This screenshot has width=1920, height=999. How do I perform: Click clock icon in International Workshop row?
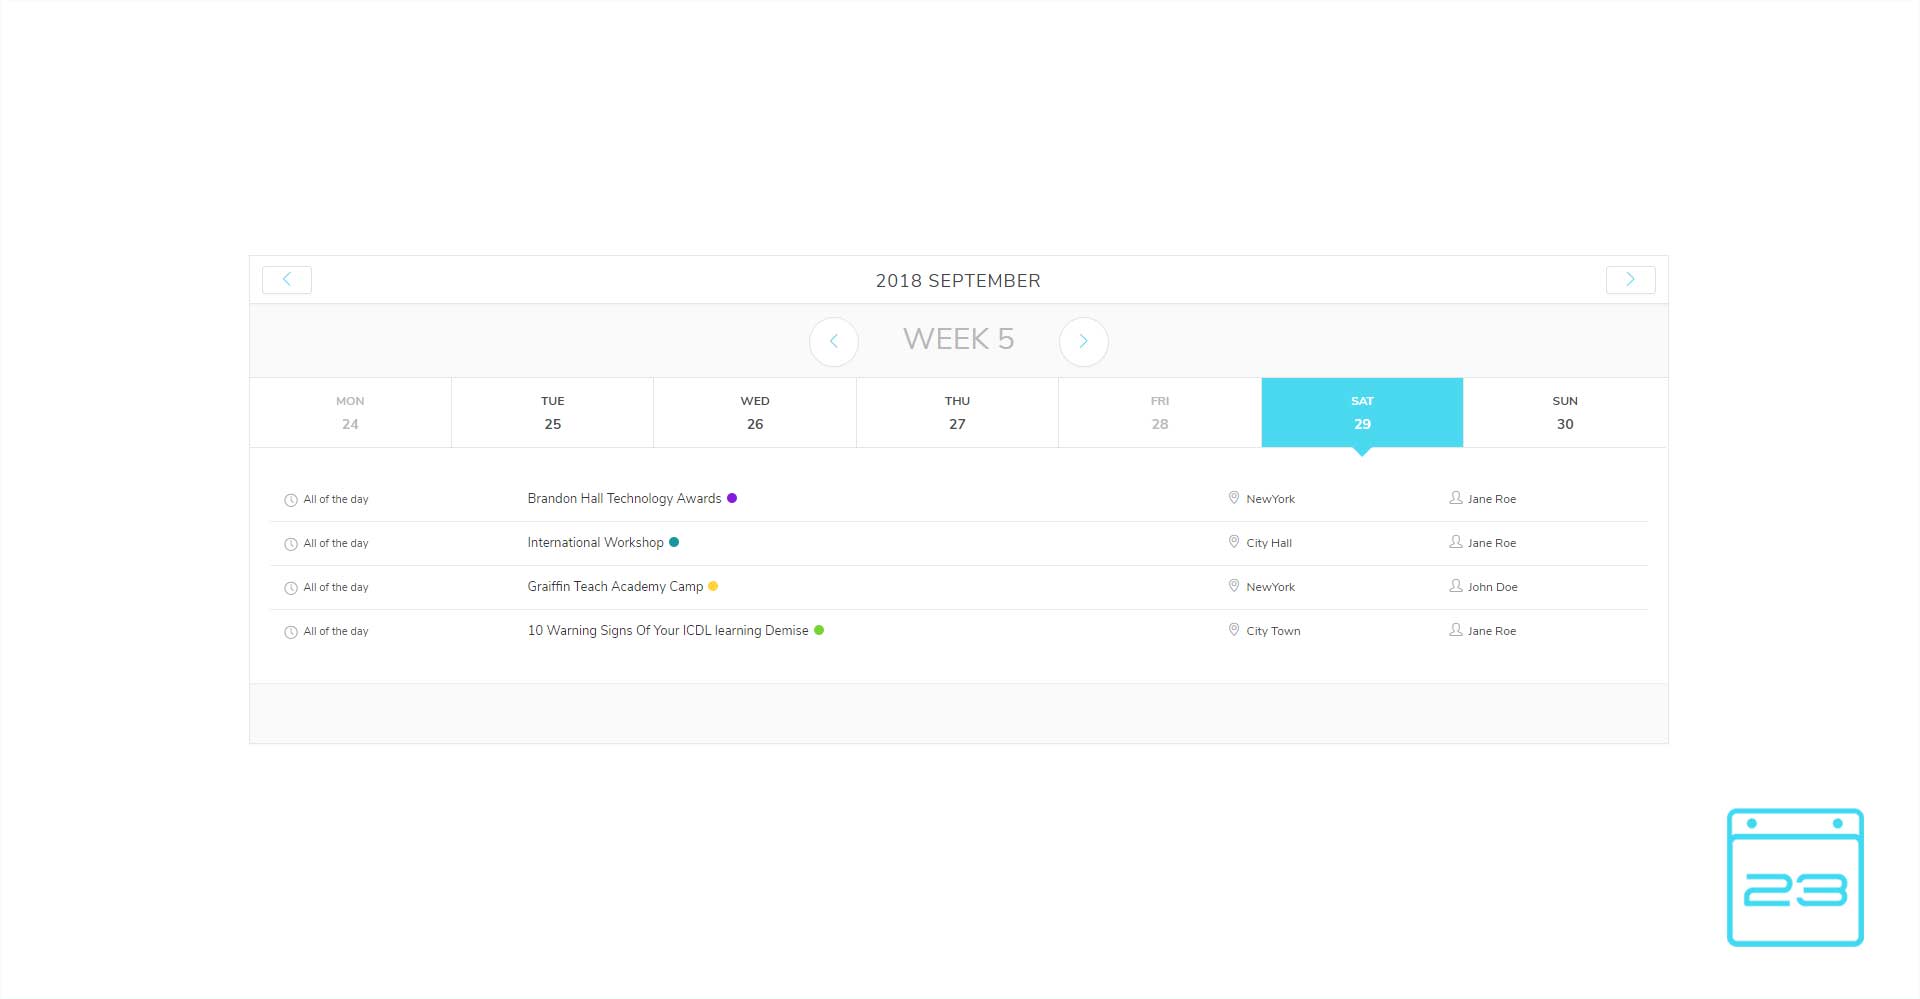tap(291, 544)
